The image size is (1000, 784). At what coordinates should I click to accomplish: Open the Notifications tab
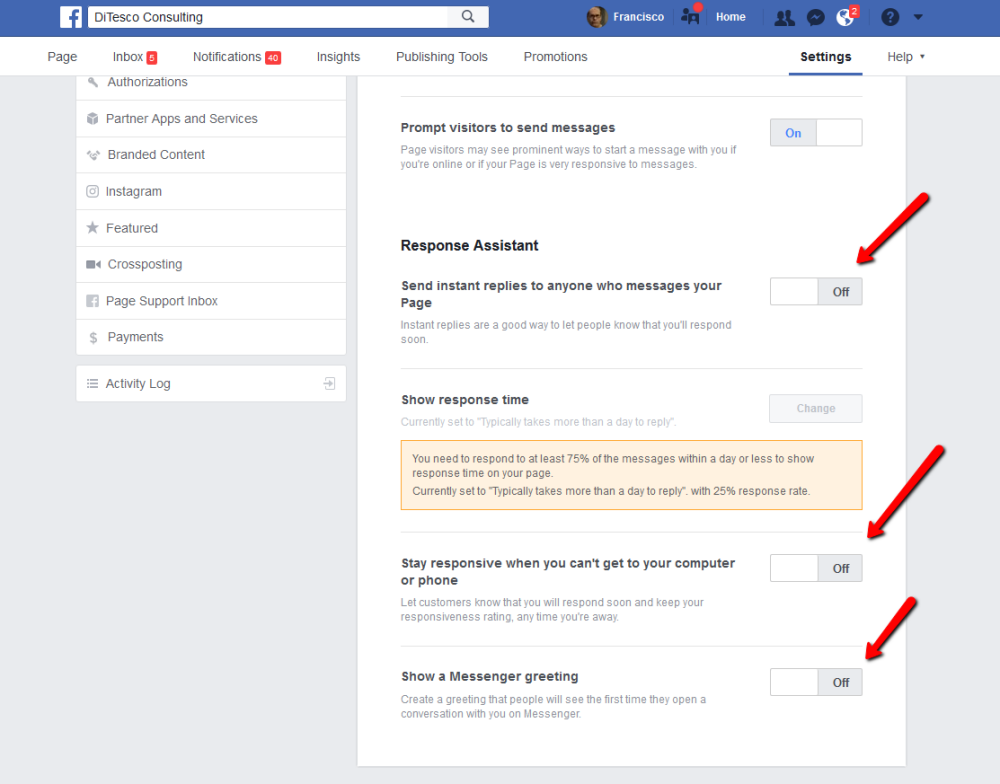click(237, 57)
